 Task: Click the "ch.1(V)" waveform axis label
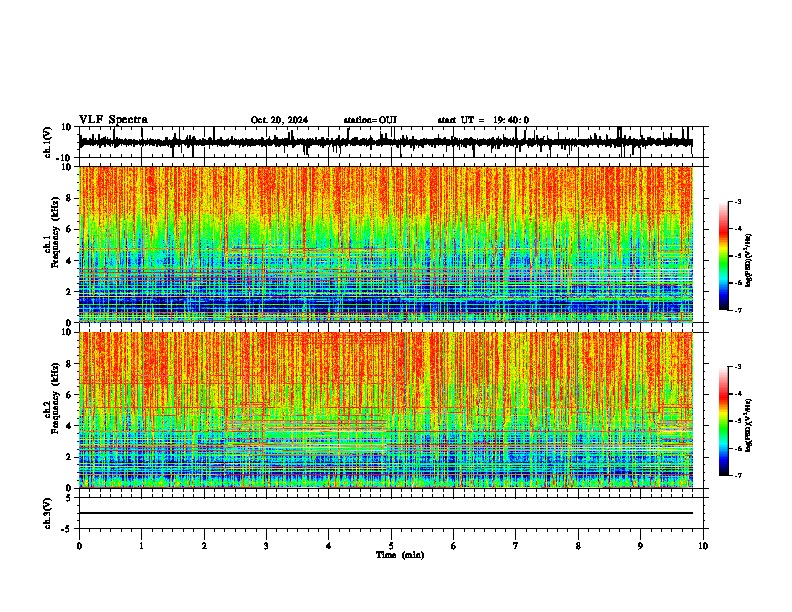[x=48, y=142]
